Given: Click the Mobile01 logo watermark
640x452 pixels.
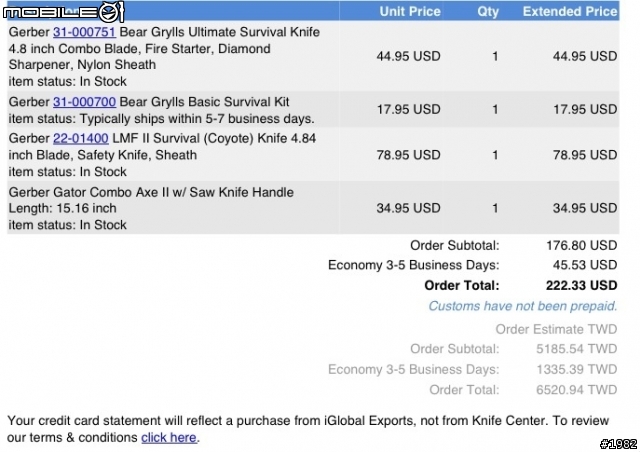Looking at the screenshot, I should click(63, 12).
